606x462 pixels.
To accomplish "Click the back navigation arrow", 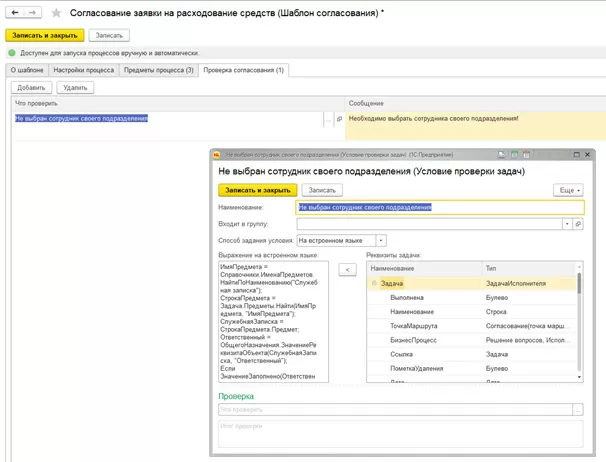I will click(x=14, y=13).
